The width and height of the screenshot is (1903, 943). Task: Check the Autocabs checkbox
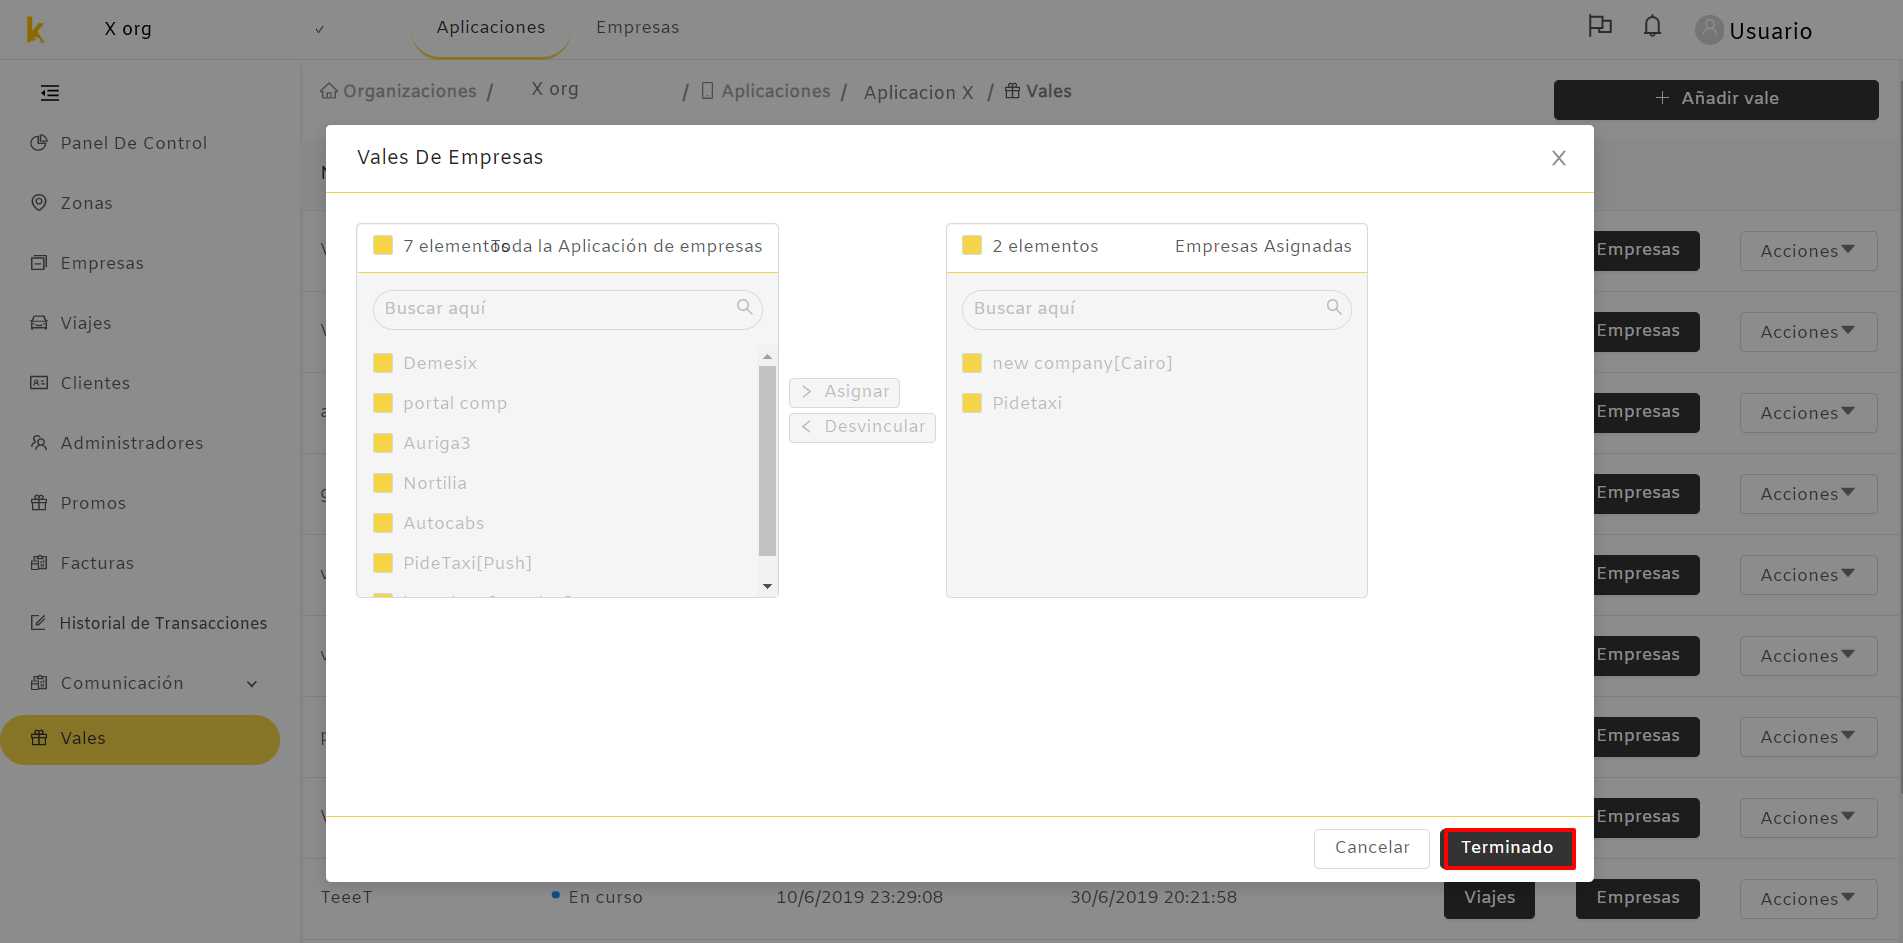383,523
